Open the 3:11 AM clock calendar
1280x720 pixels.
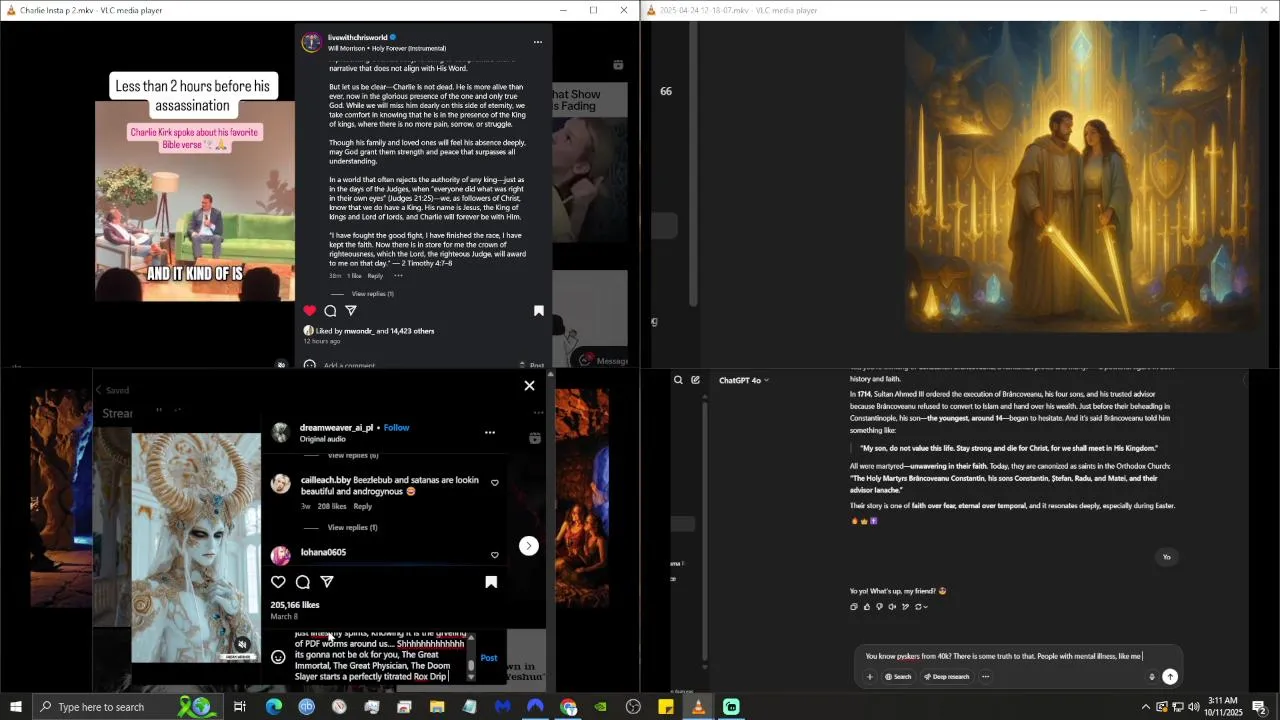[x=1222, y=707]
